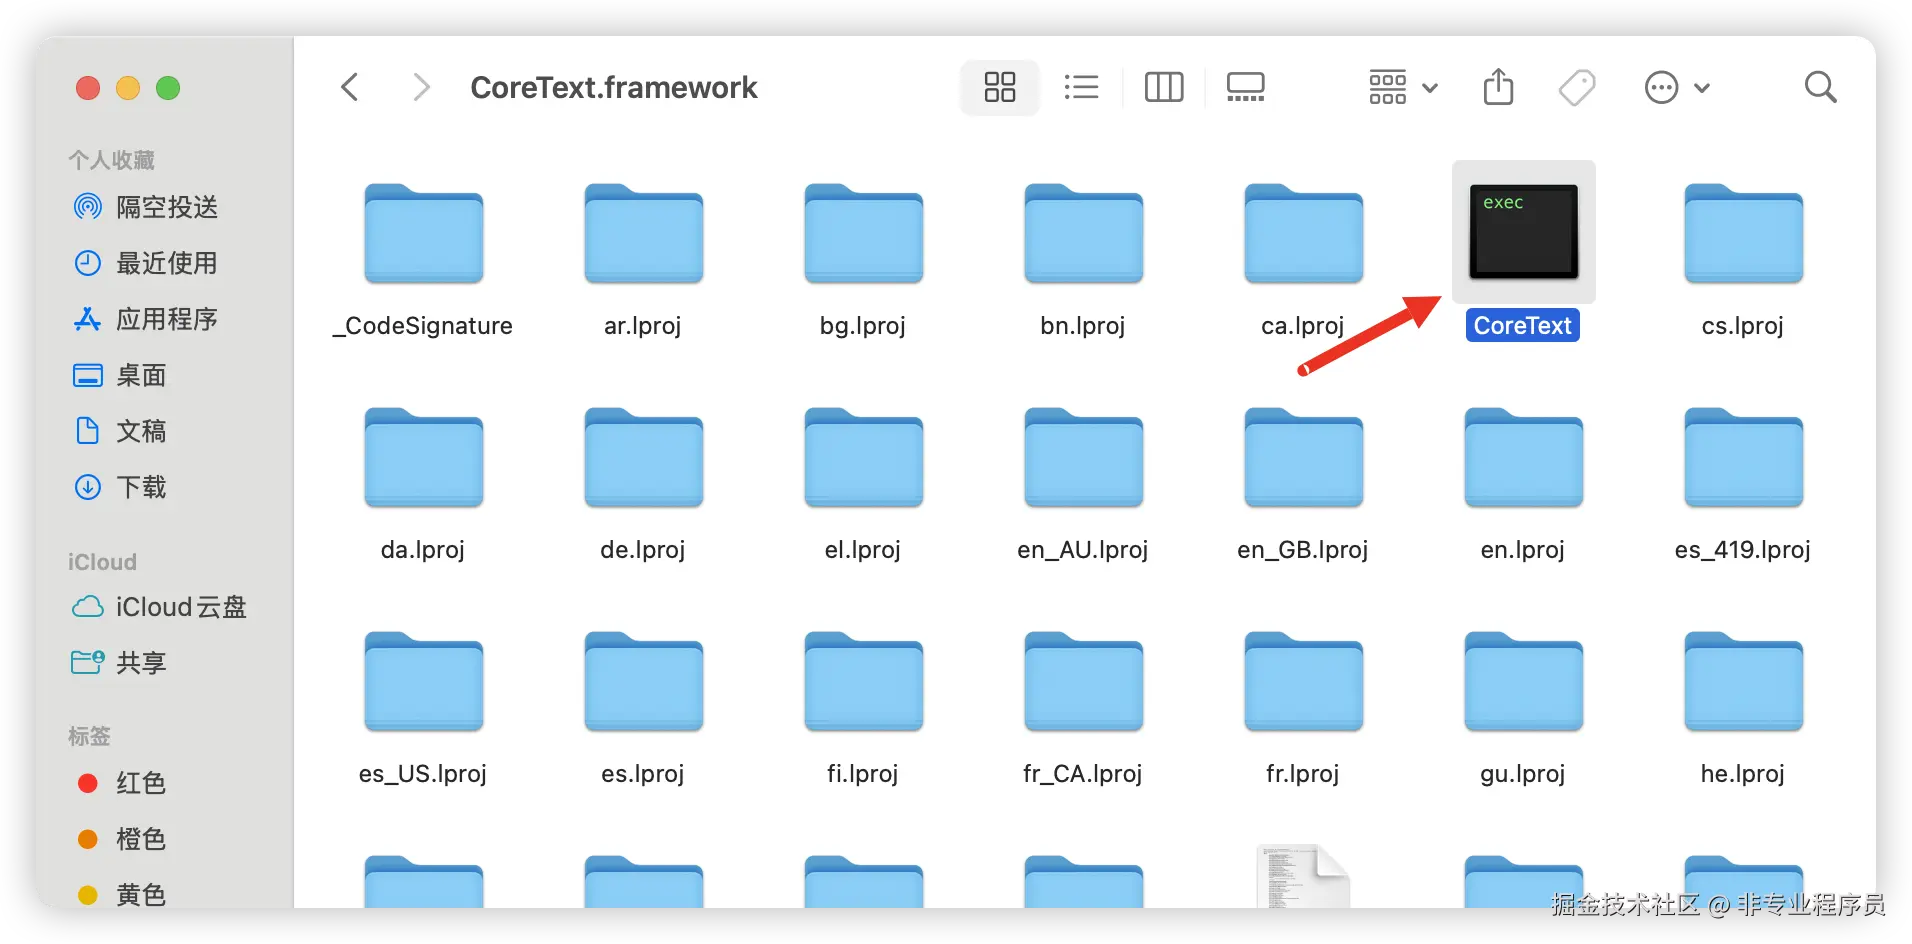Click the green fullscreen window button
The height and width of the screenshot is (944, 1912).
[x=168, y=88]
